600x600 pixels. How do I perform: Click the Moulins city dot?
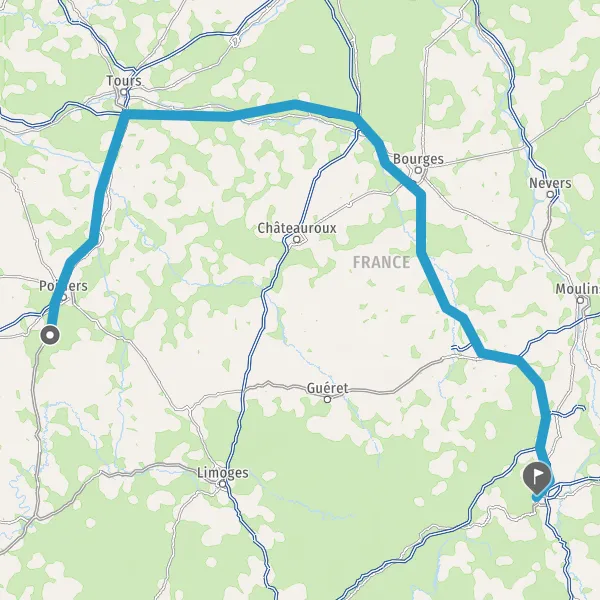point(580,300)
